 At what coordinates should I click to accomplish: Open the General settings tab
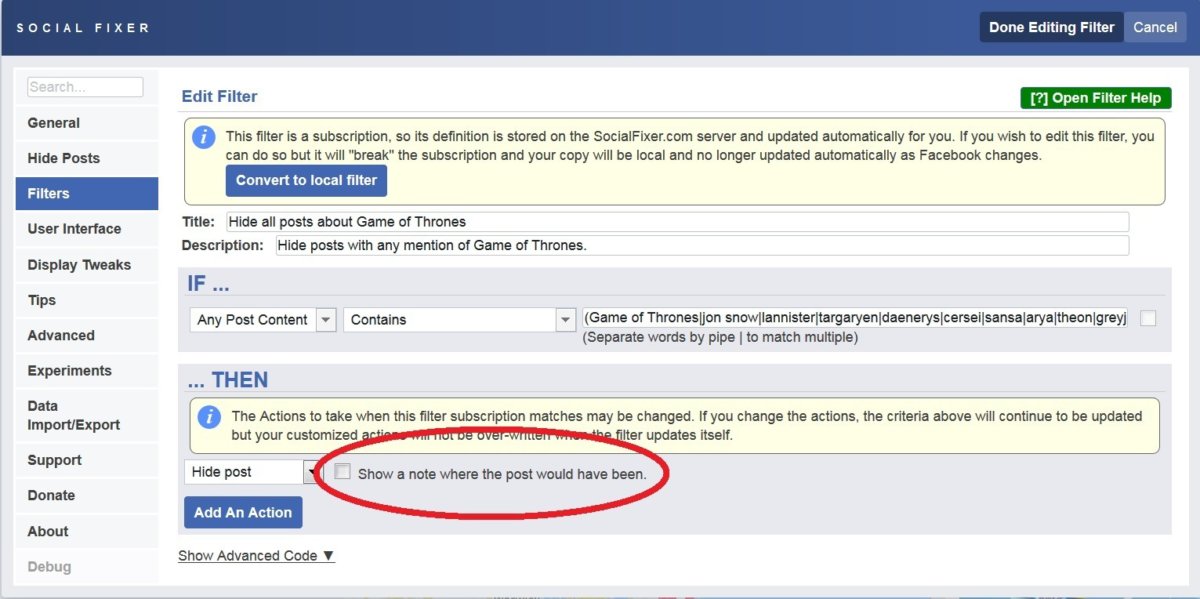tap(54, 123)
